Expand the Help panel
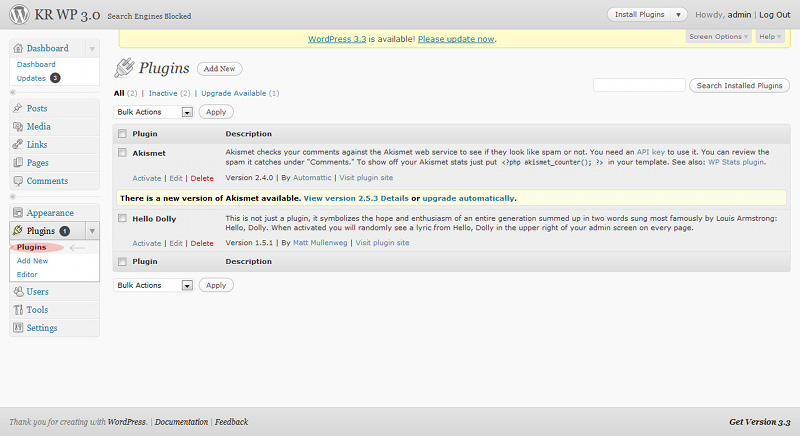800x436 pixels. tap(770, 37)
